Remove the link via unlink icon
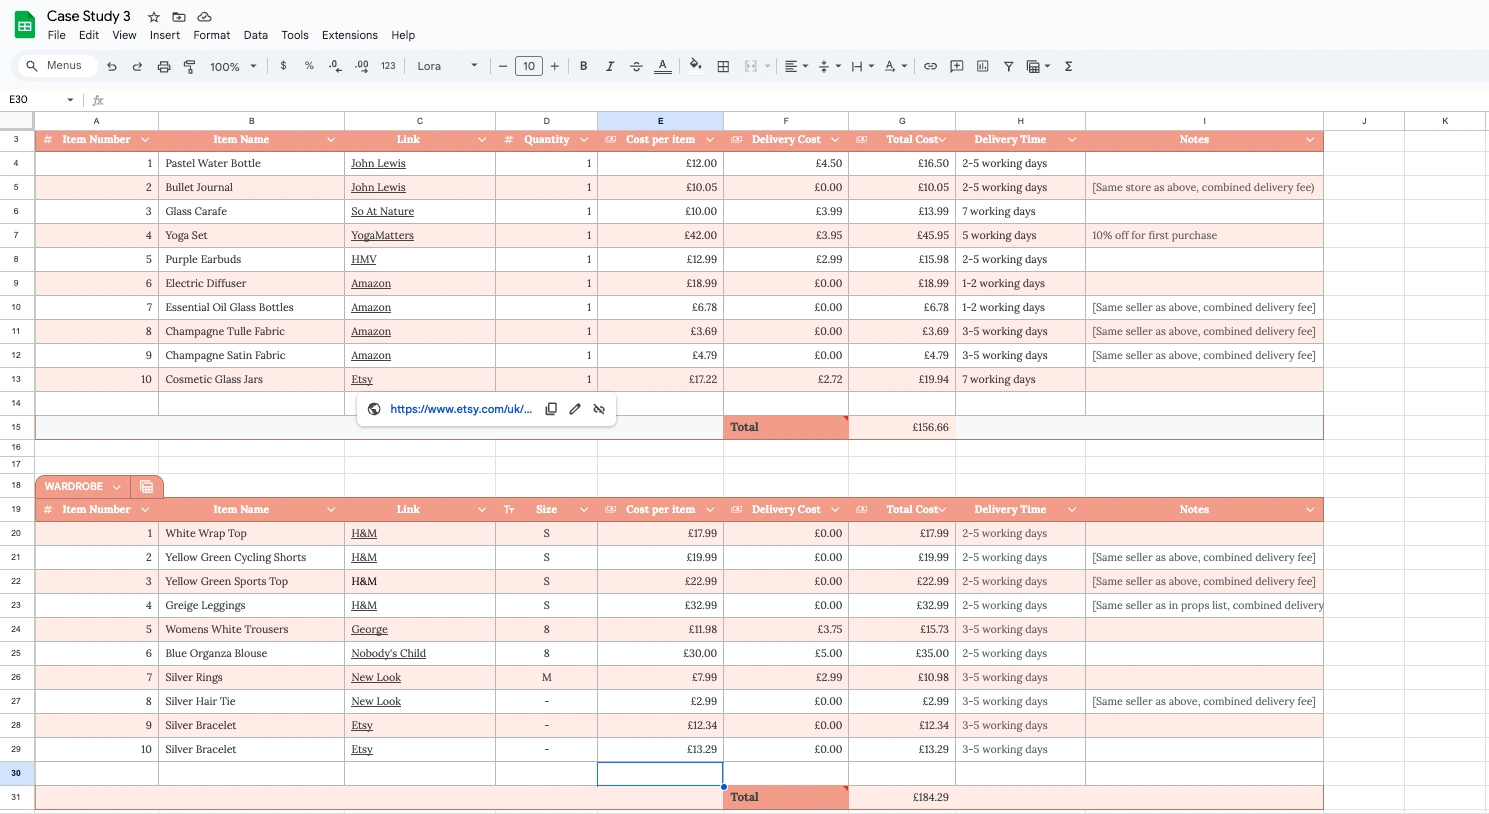Image resolution: width=1489 pixels, height=814 pixels. click(599, 409)
